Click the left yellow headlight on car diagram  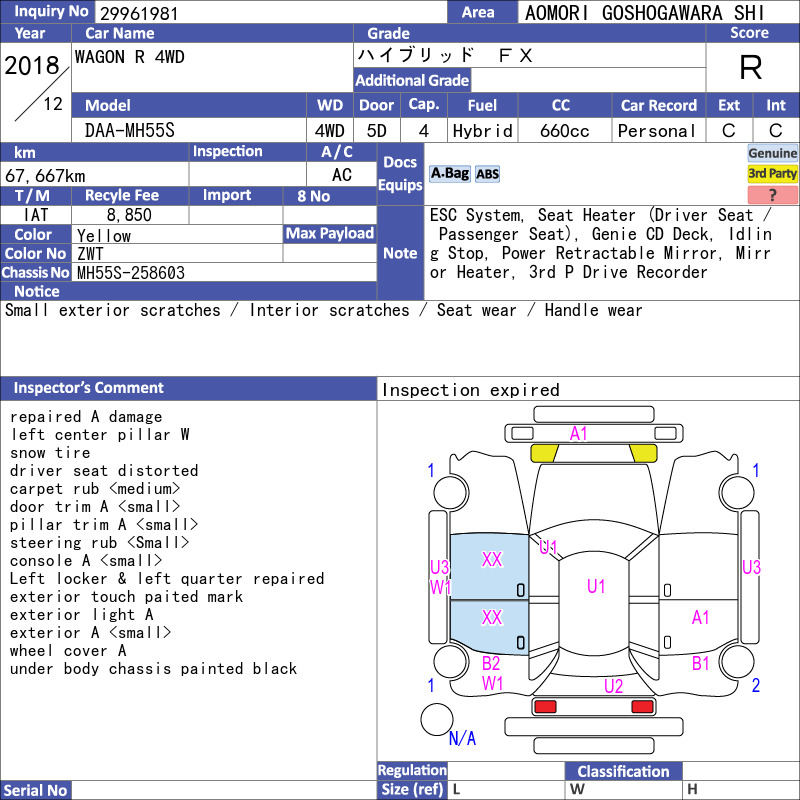pyautogui.click(x=544, y=453)
